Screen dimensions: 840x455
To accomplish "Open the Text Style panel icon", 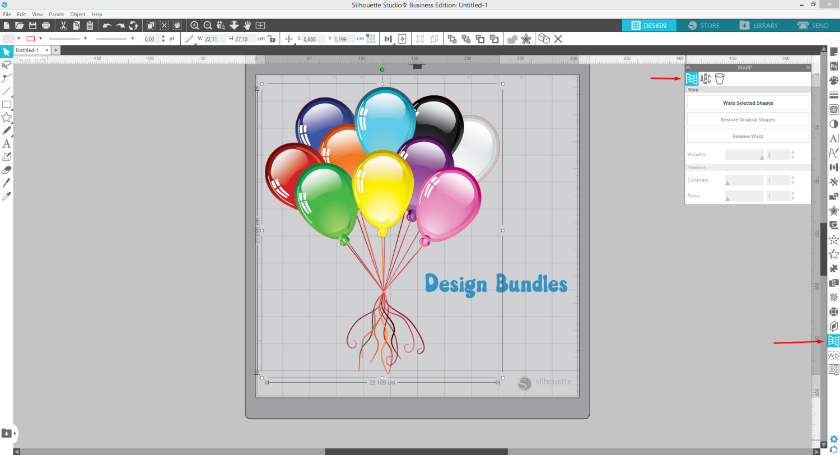I will [834, 138].
